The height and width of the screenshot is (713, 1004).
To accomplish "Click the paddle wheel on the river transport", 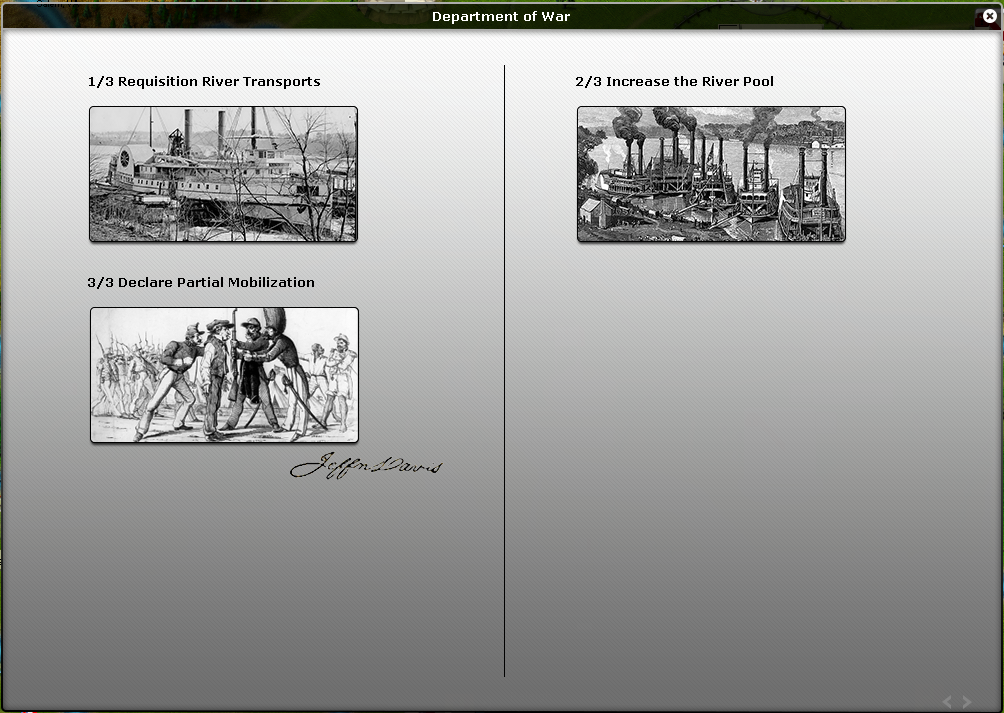I will [x=128, y=160].
